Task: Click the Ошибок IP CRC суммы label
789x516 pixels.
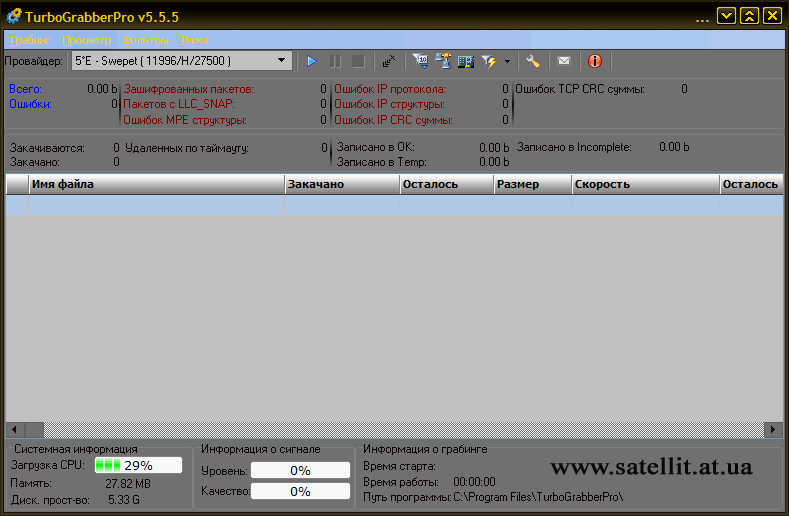Action: [393, 120]
